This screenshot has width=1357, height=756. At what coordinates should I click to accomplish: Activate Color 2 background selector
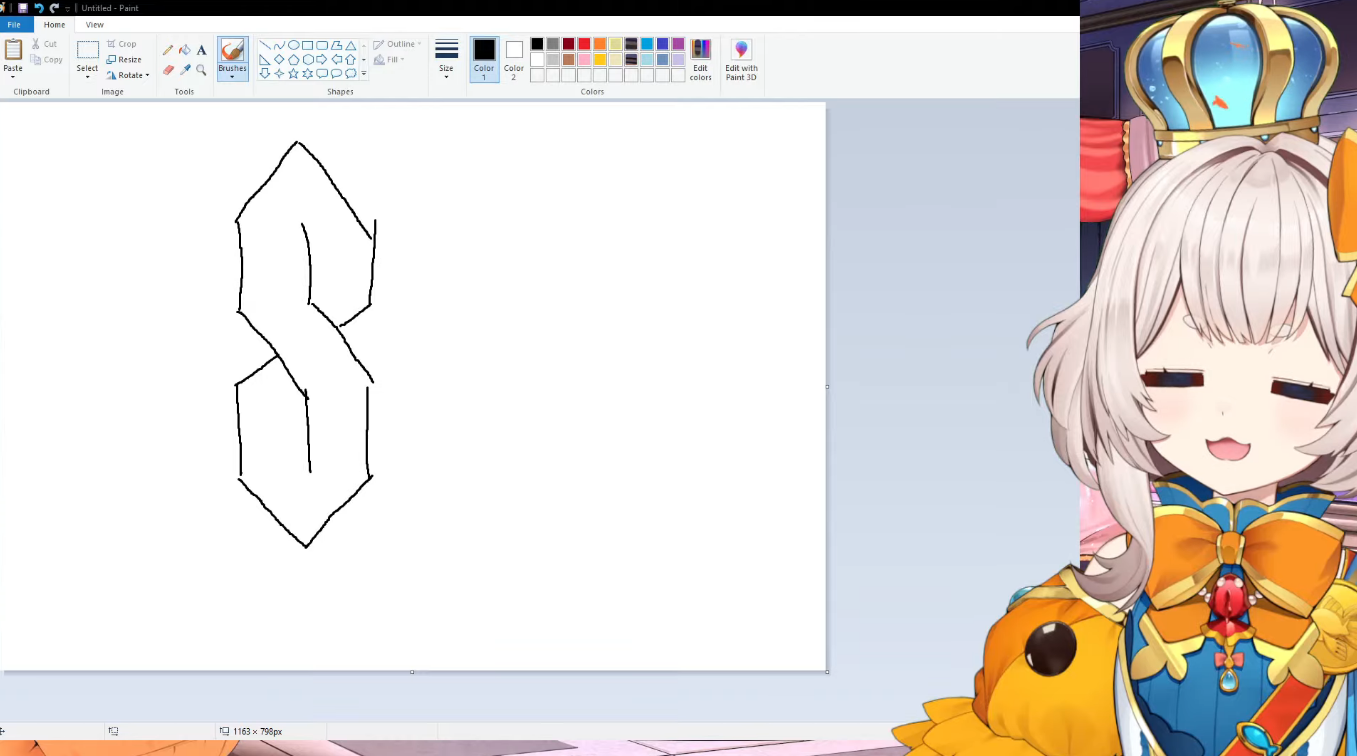pyautogui.click(x=514, y=60)
